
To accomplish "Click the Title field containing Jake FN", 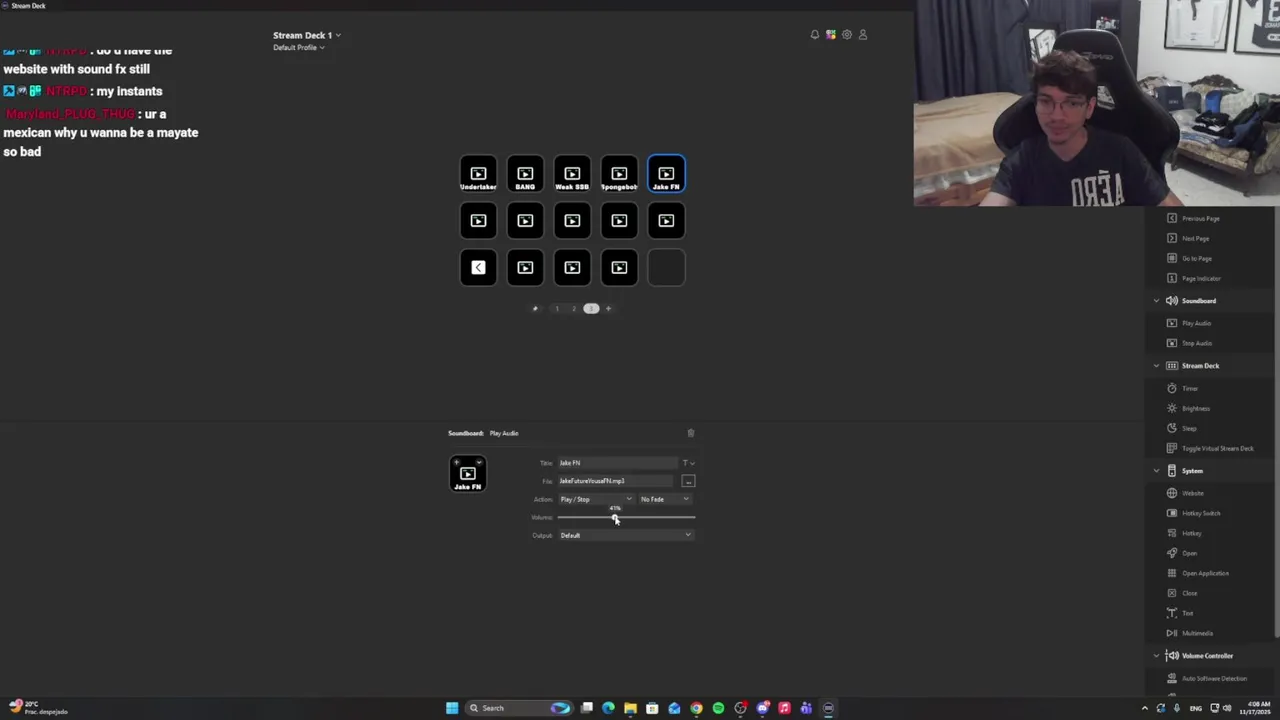I will [x=617, y=463].
